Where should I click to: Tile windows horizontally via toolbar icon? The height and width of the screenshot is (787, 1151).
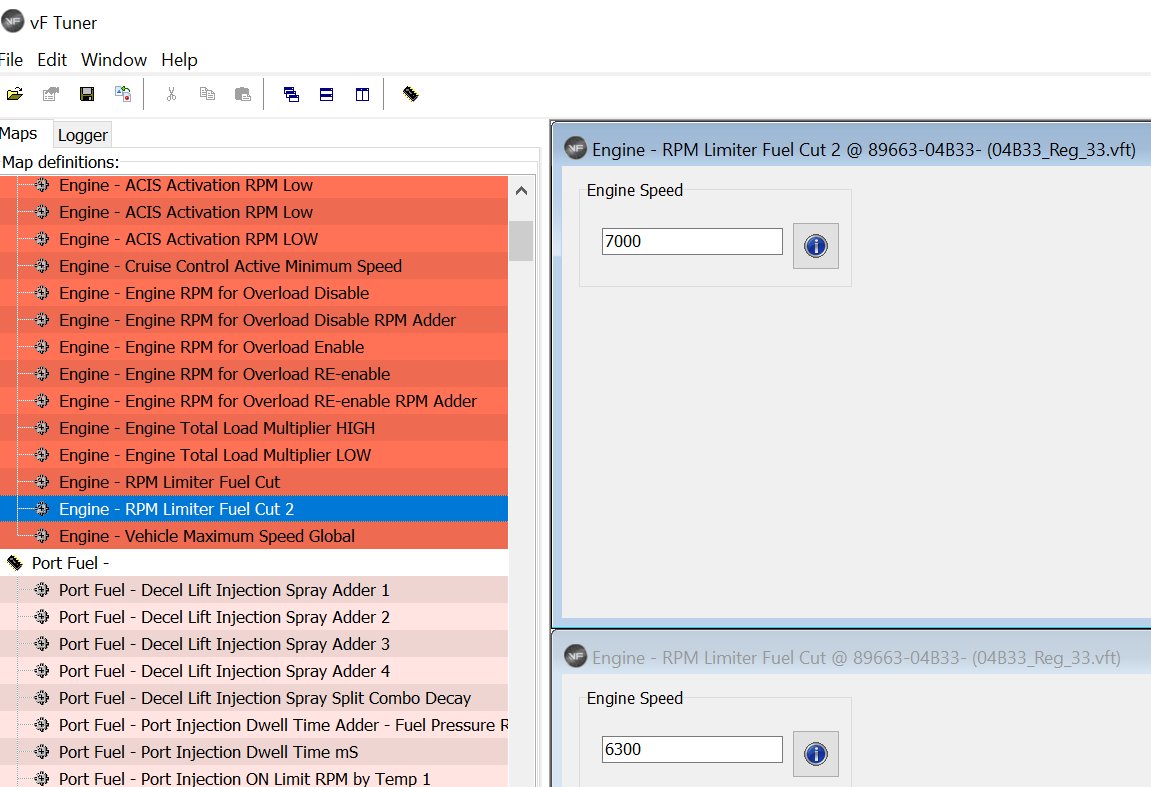pos(327,94)
